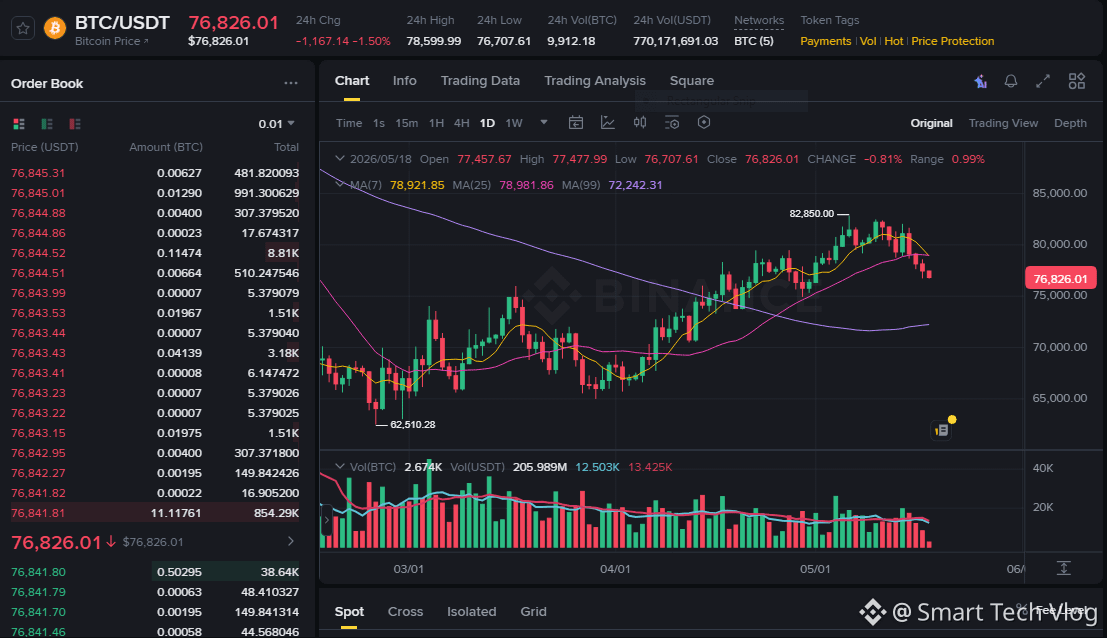The height and width of the screenshot is (638, 1107).
Task: Click the Payments token tag
Action: coord(825,41)
